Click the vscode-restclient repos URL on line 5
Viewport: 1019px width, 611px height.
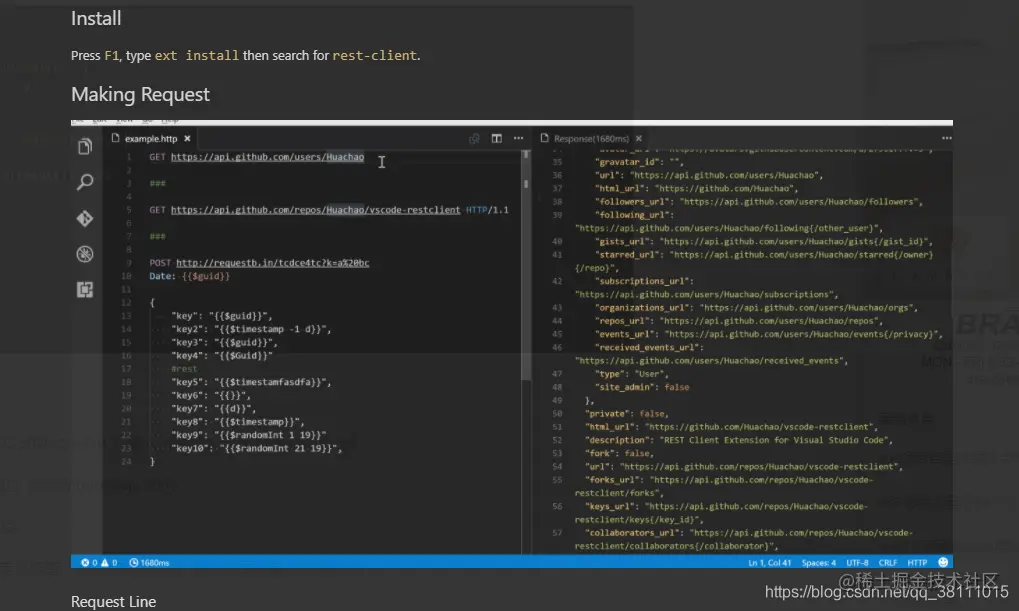coord(315,210)
